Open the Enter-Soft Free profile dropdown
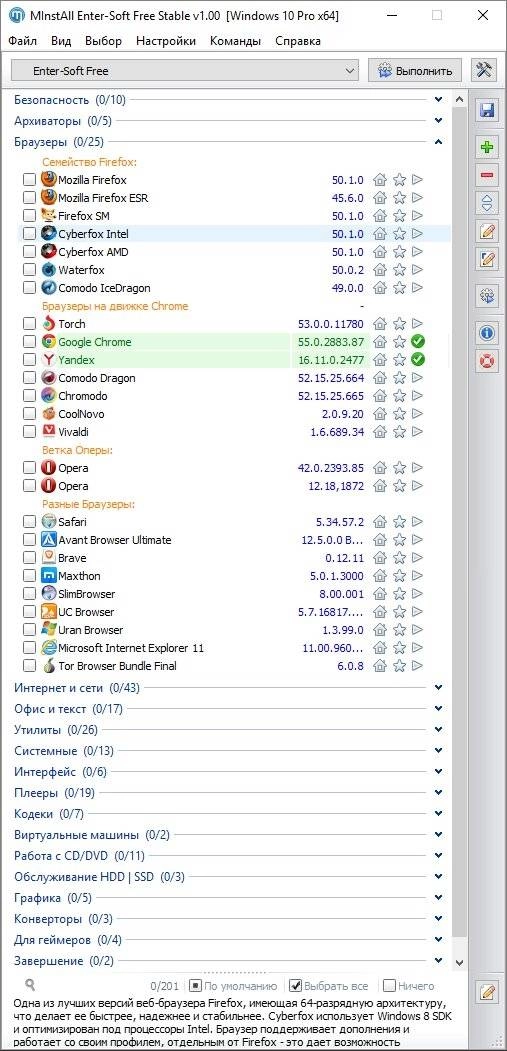507x1051 pixels. point(185,70)
